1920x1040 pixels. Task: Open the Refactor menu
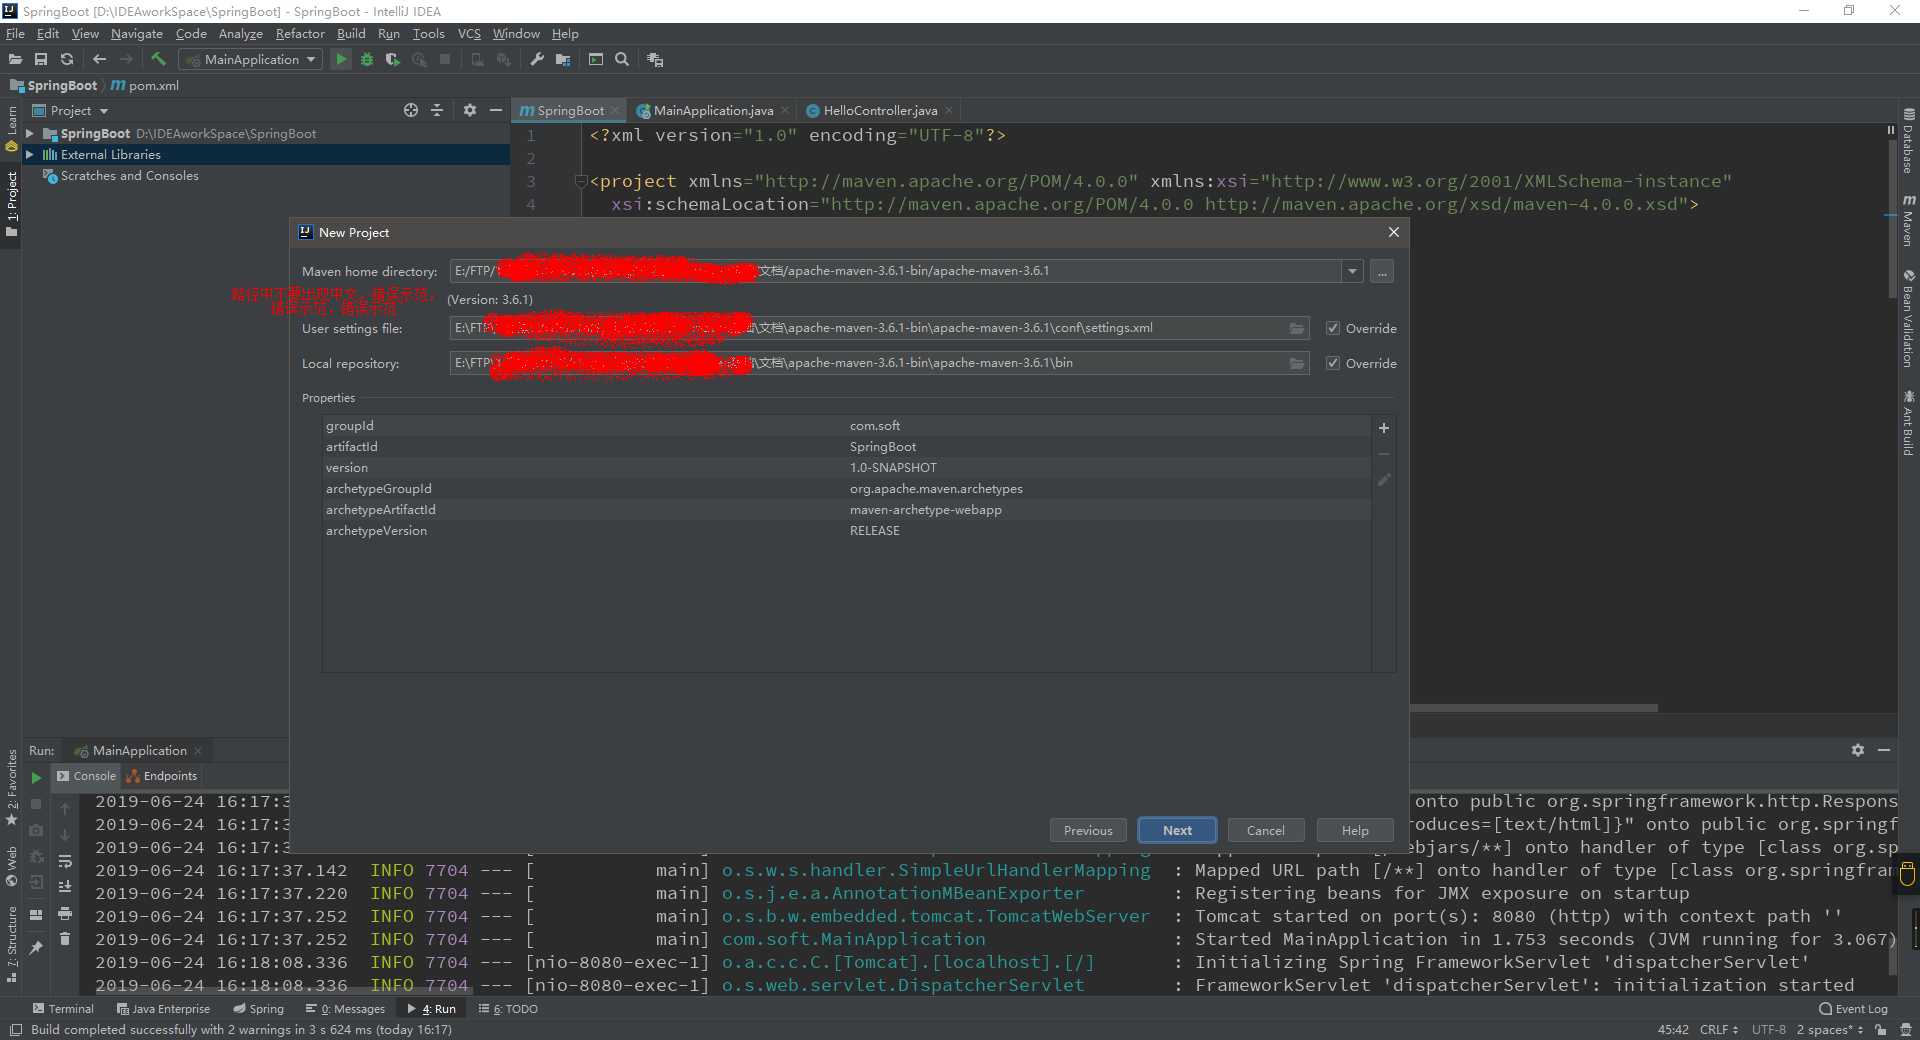[x=300, y=34]
